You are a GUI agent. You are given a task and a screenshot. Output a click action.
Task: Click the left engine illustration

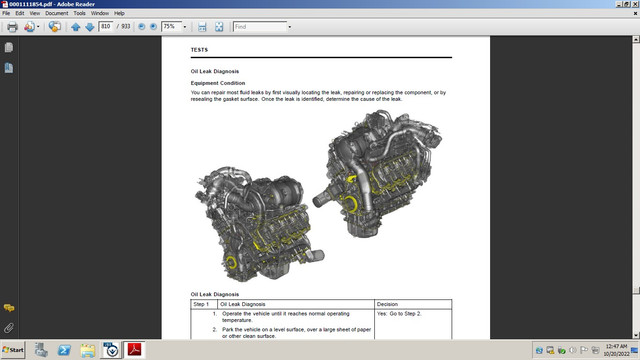click(x=259, y=223)
